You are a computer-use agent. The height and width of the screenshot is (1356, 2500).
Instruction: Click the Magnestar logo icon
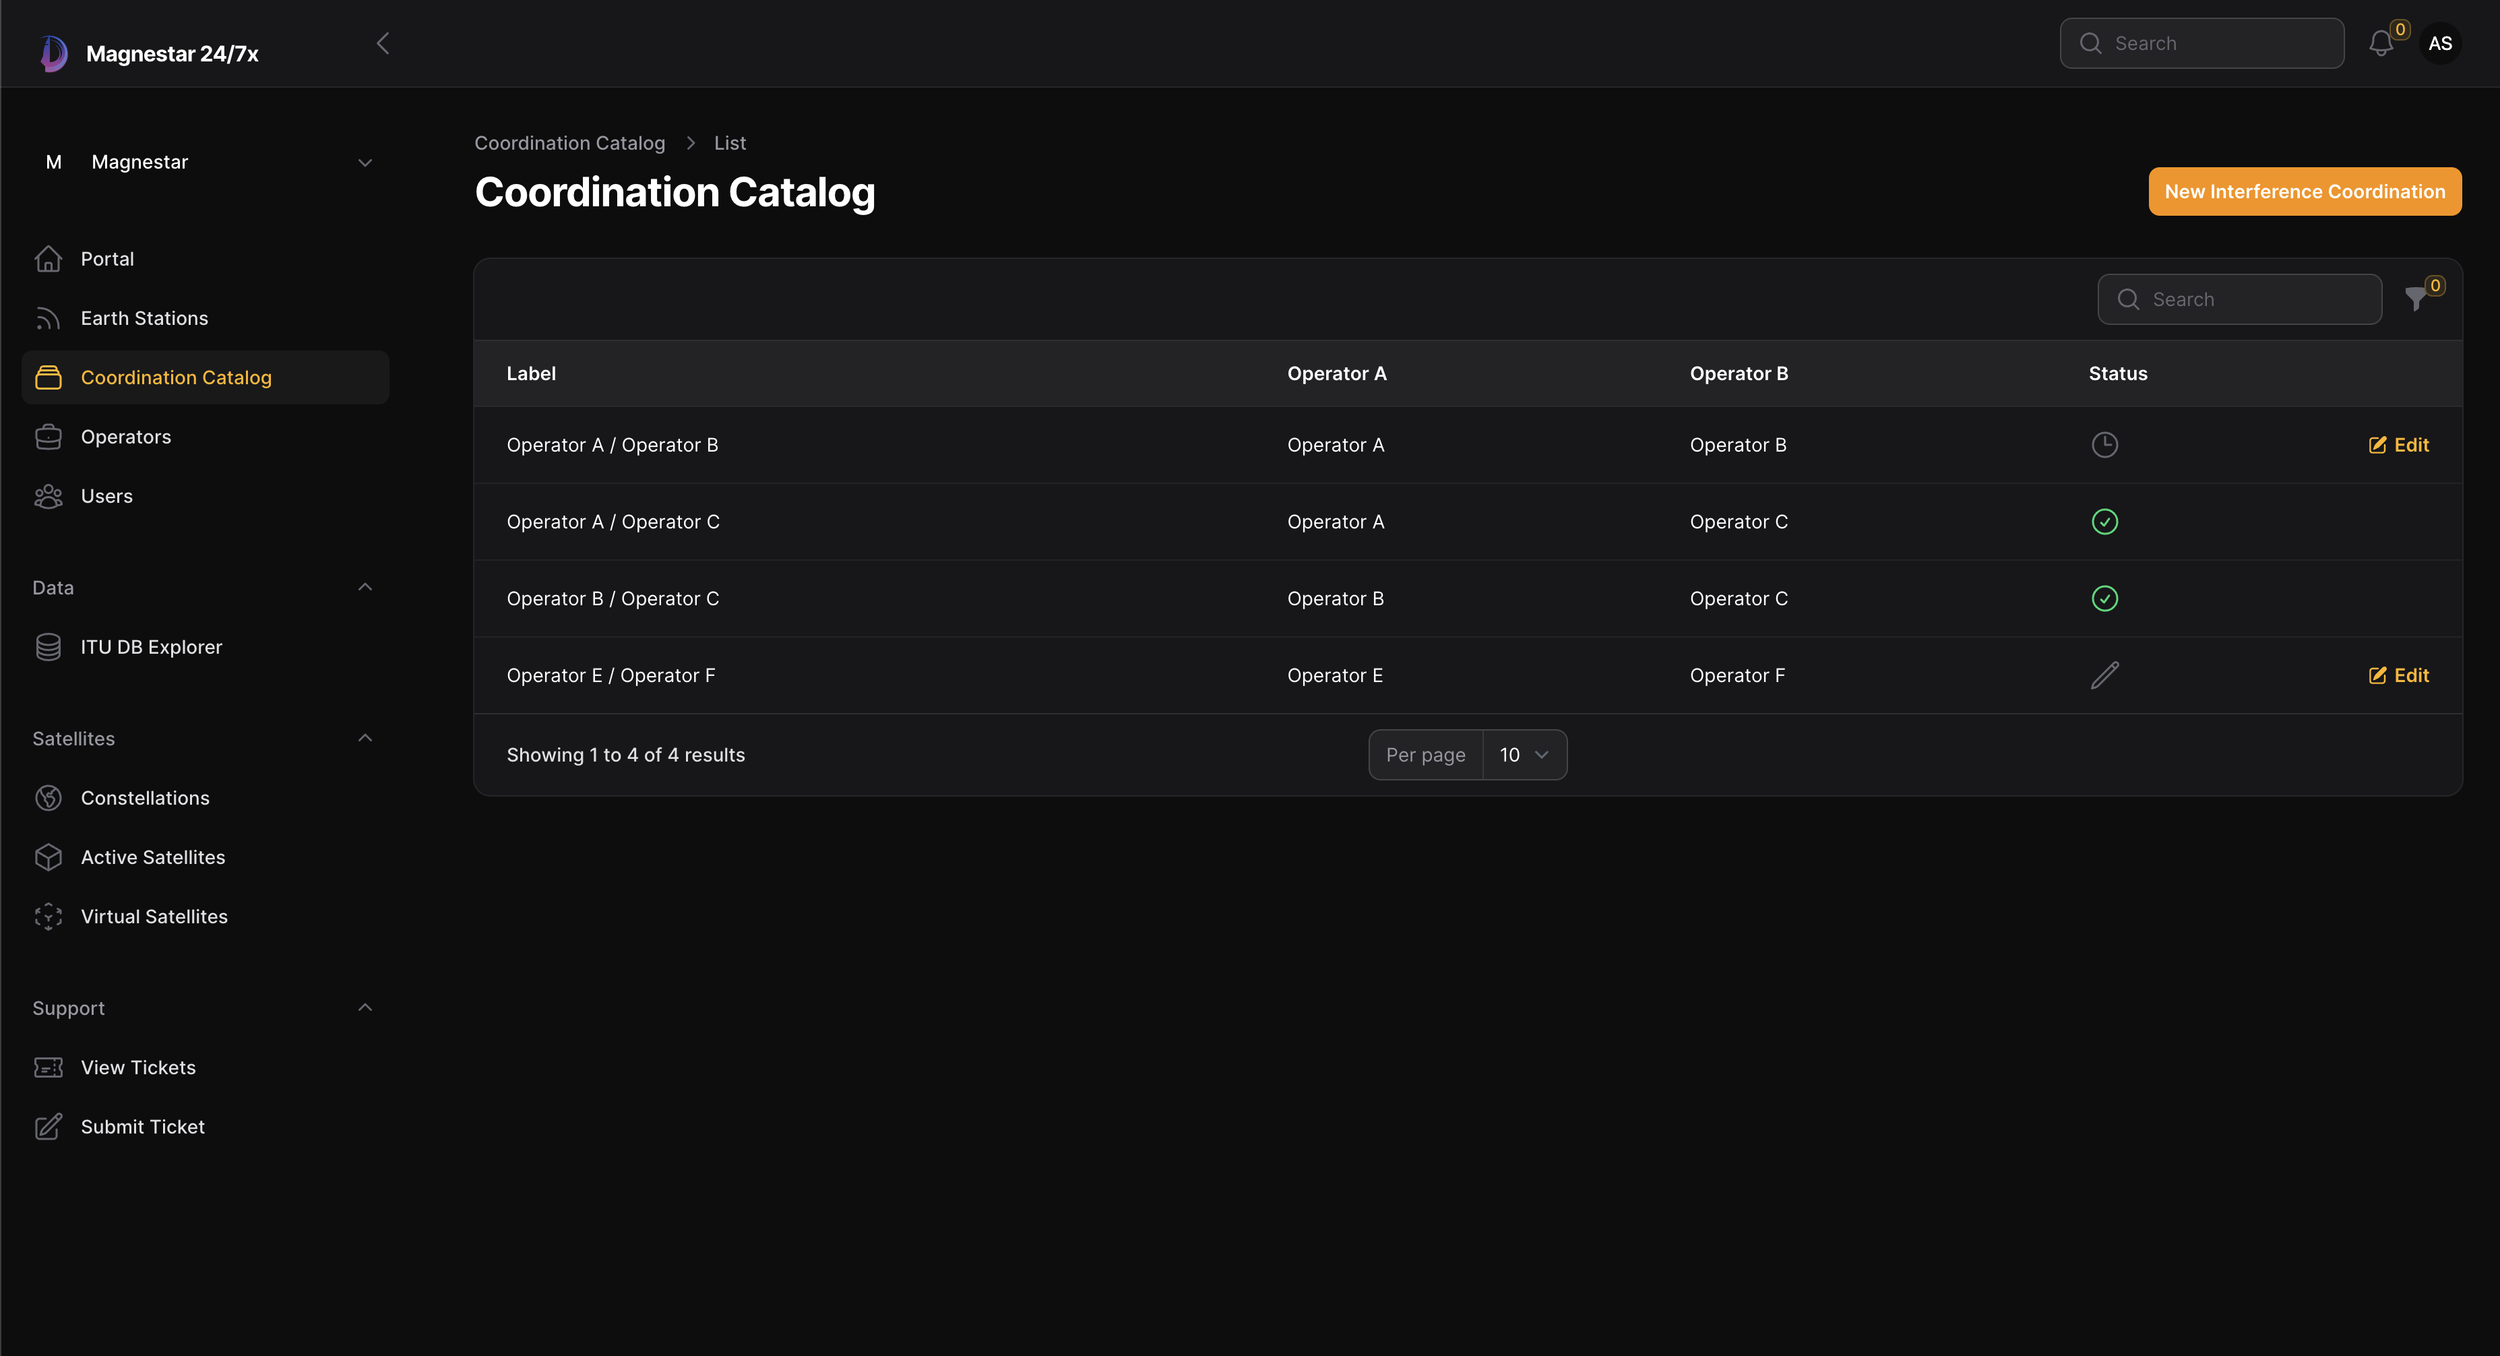(54, 53)
